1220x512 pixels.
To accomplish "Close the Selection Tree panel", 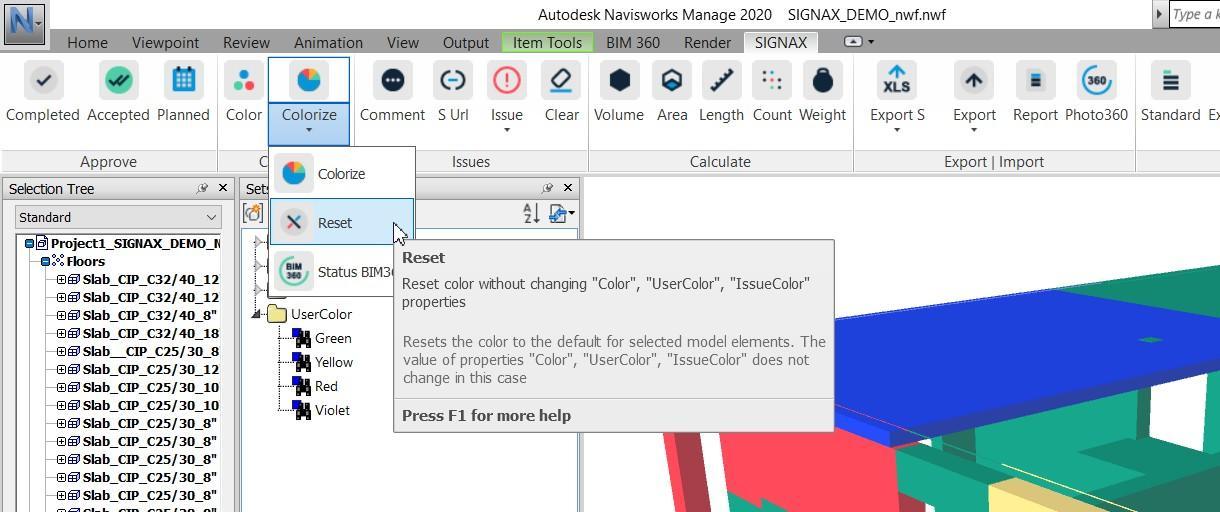I will [x=223, y=188].
